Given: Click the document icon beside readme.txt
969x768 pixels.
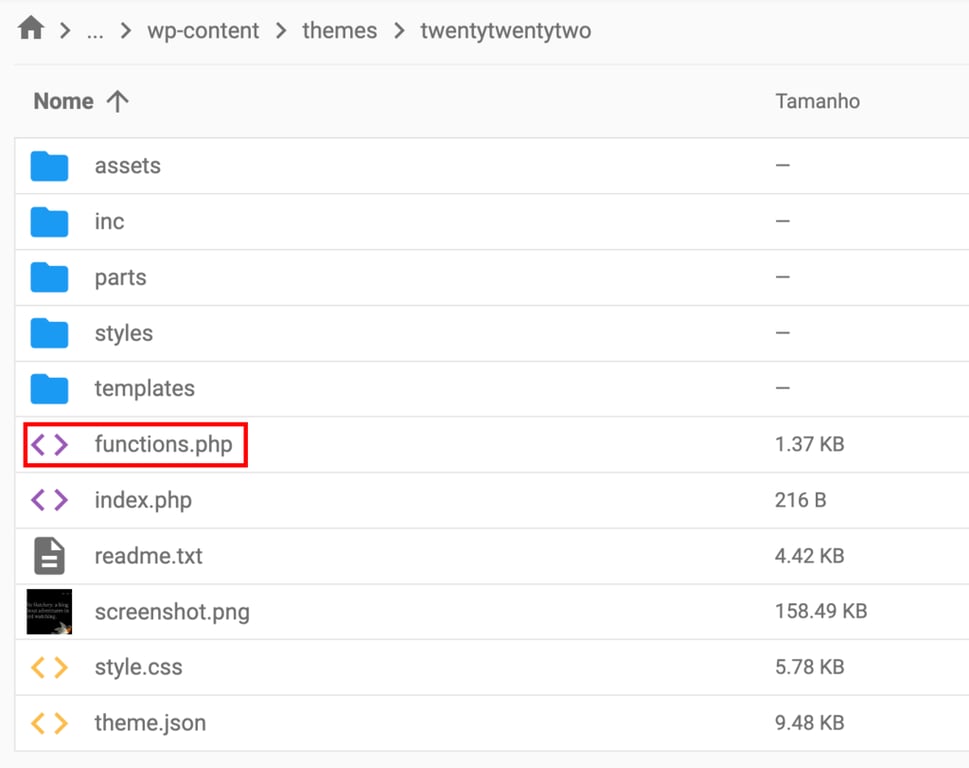Looking at the screenshot, I should (x=49, y=556).
